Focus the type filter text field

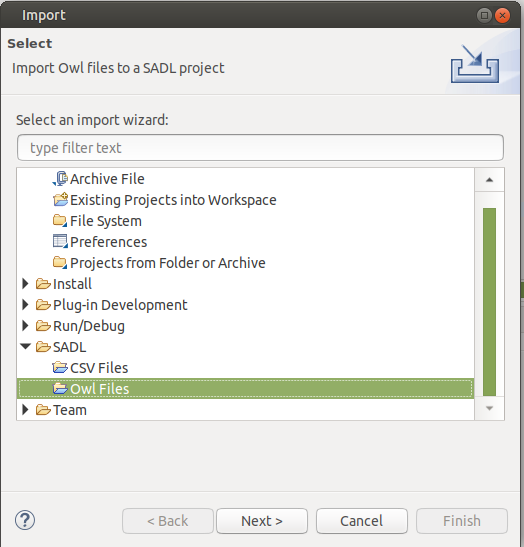[260, 148]
